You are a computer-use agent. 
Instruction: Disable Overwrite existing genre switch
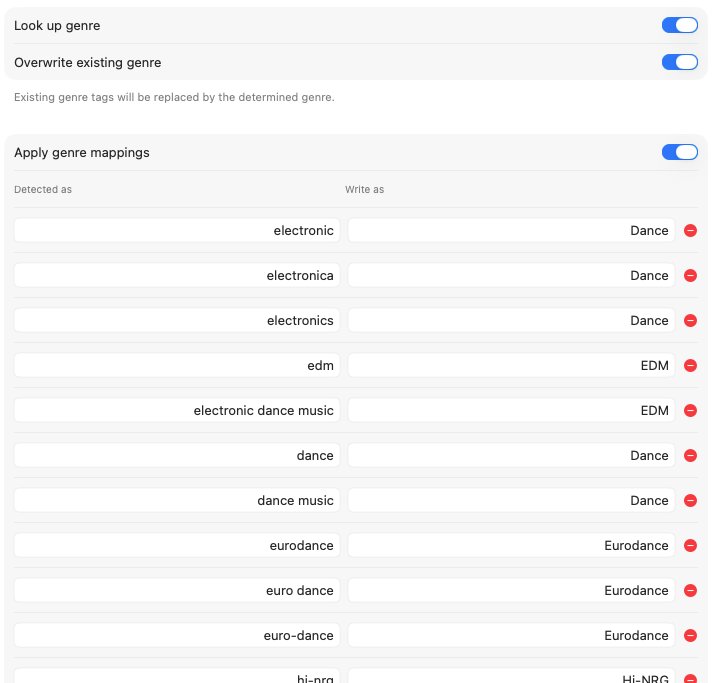[x=679, y=62]
